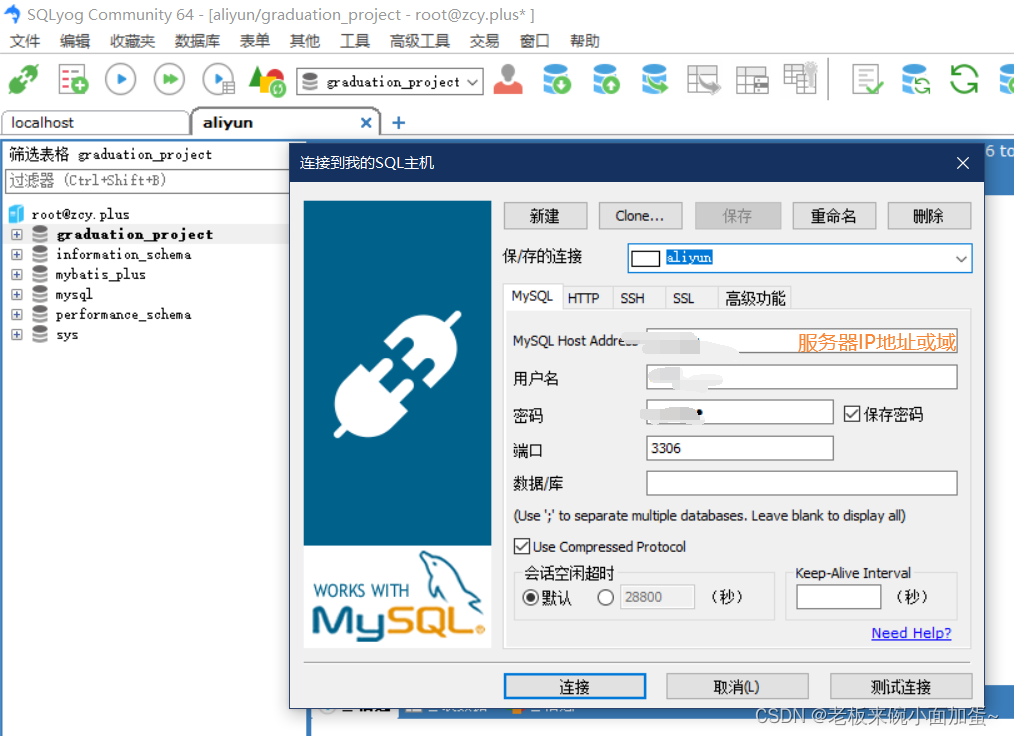The height and width of the screenshot is (736, 1014).
Task: Click the Clone... button
Action: coord(640,216)
